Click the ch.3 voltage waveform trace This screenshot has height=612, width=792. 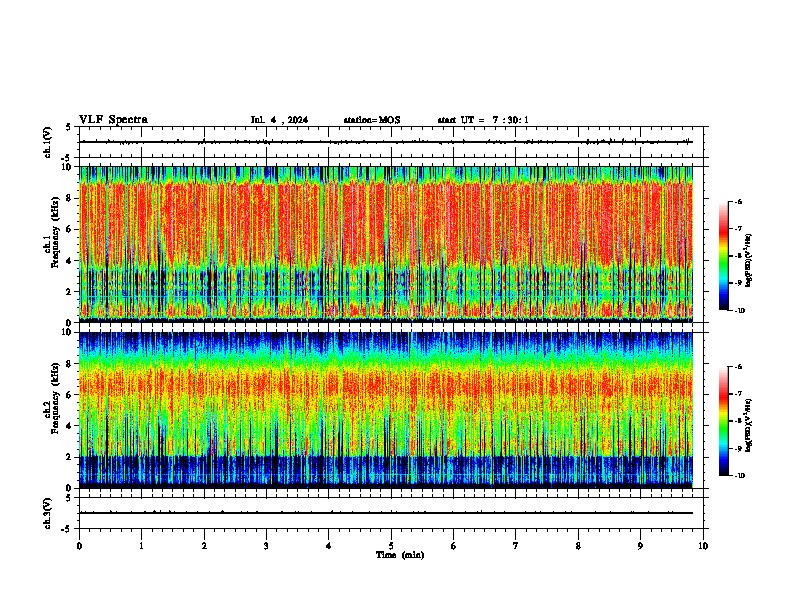point(386,513)
